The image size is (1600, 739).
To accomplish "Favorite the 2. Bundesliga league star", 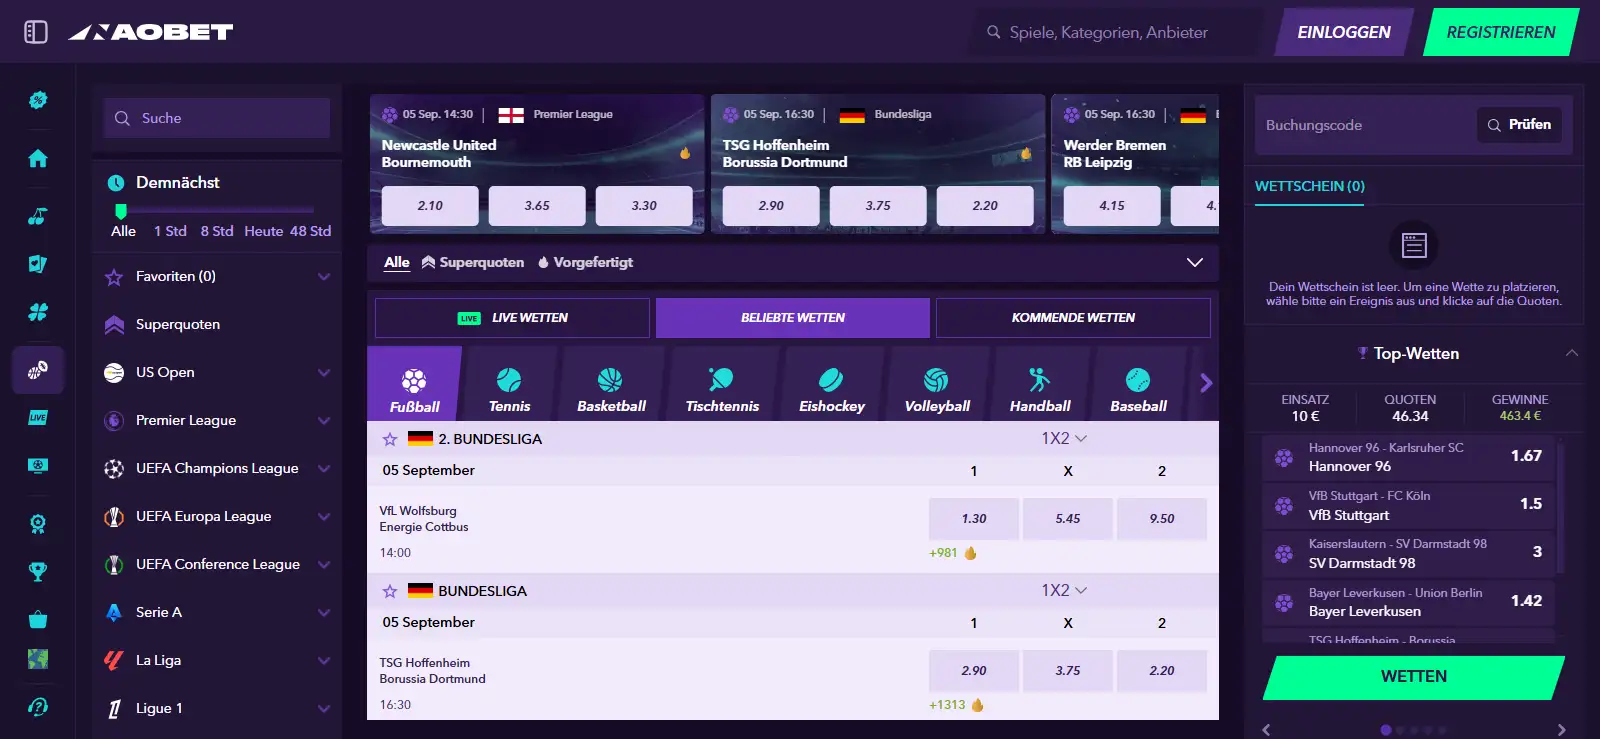I will click(390, 439).
